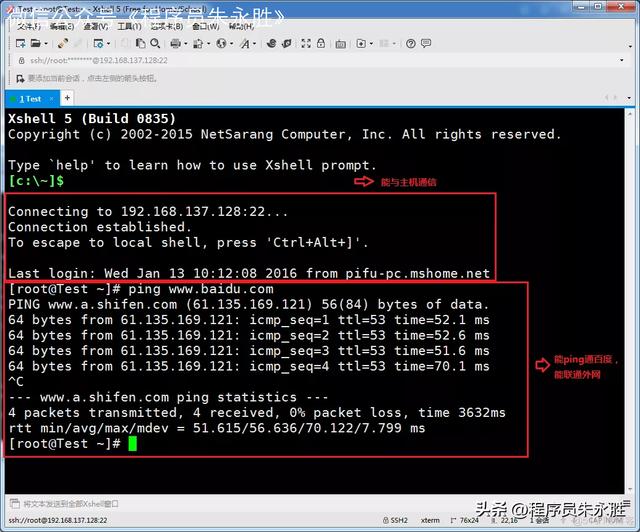Click the address bar lock icon
640x532 pixels.
pos(22,60)
